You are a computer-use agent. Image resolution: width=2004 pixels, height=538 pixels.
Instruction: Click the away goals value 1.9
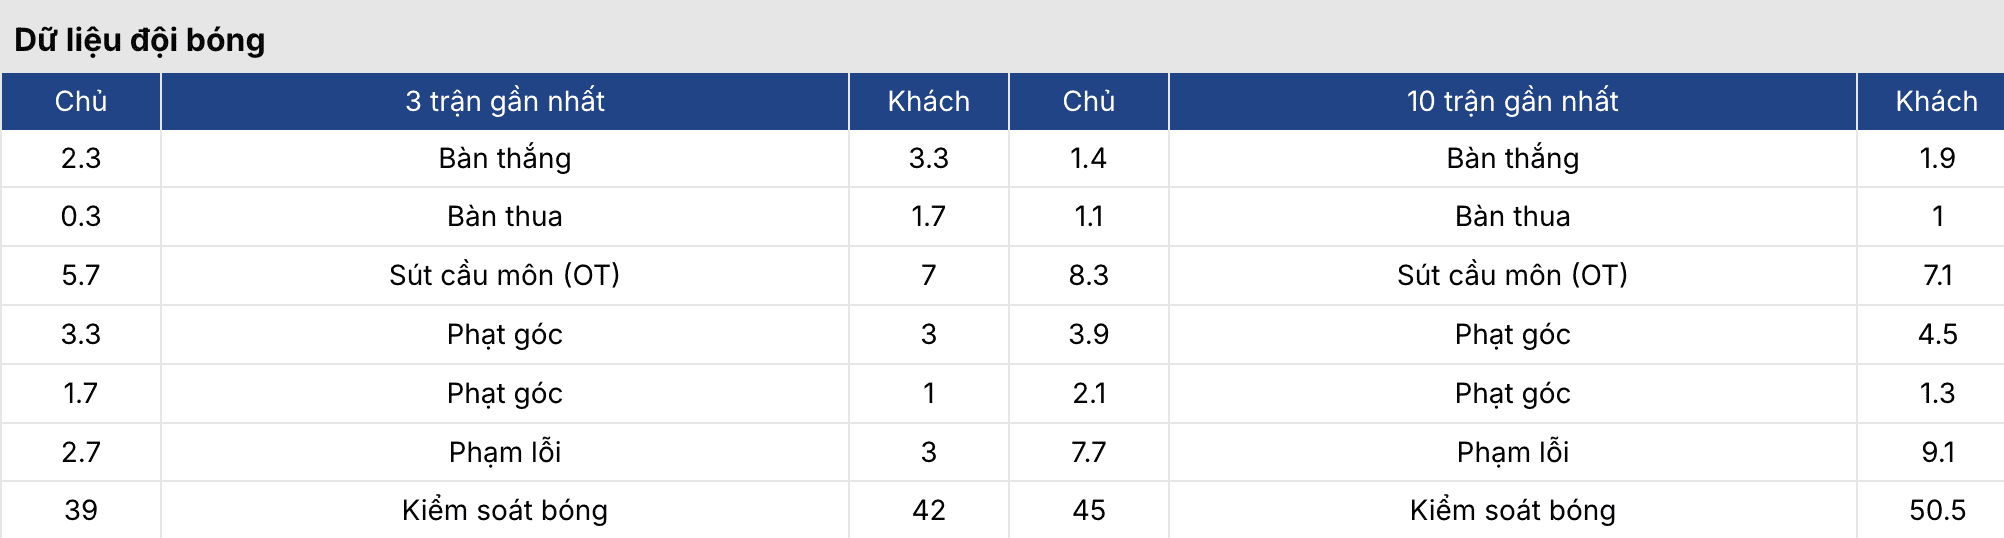click(x=1937, y=158)
